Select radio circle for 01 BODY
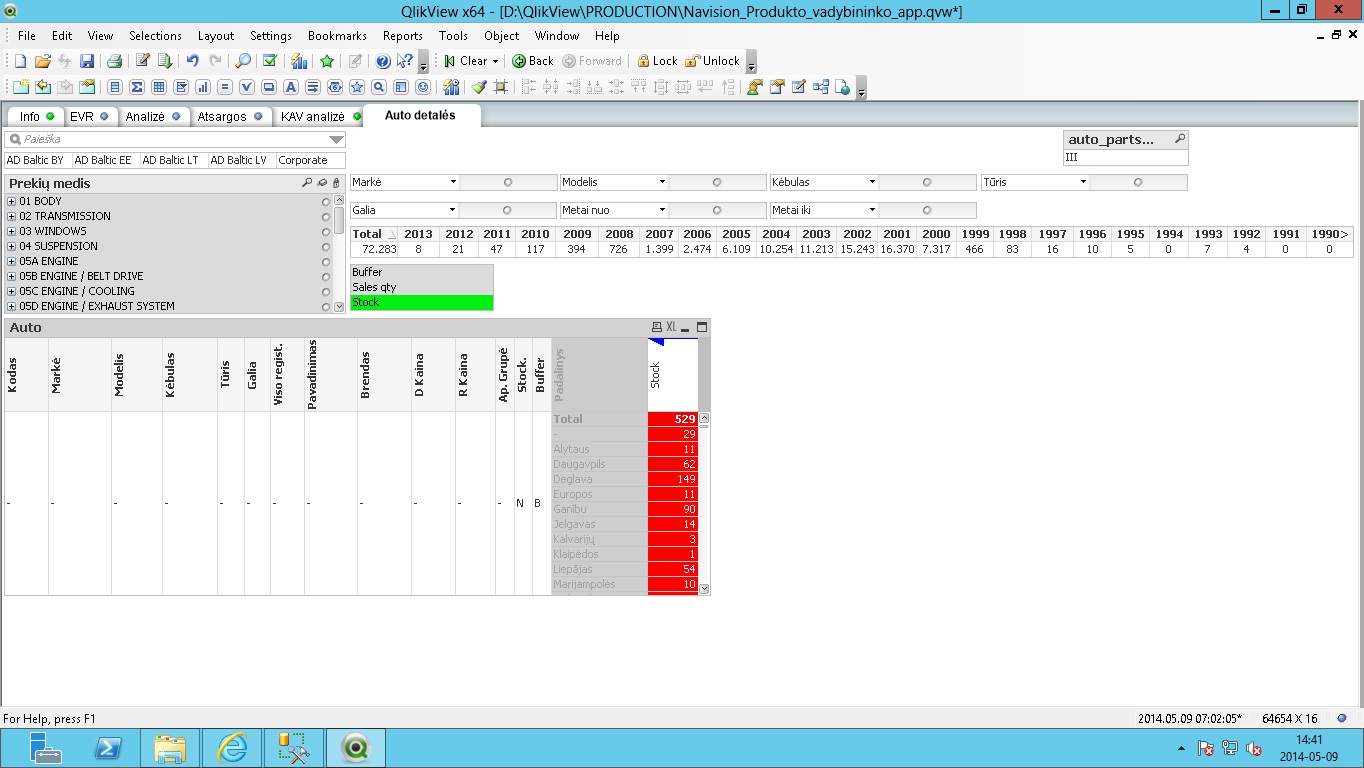1364x768 pixels. pos(325,201)
